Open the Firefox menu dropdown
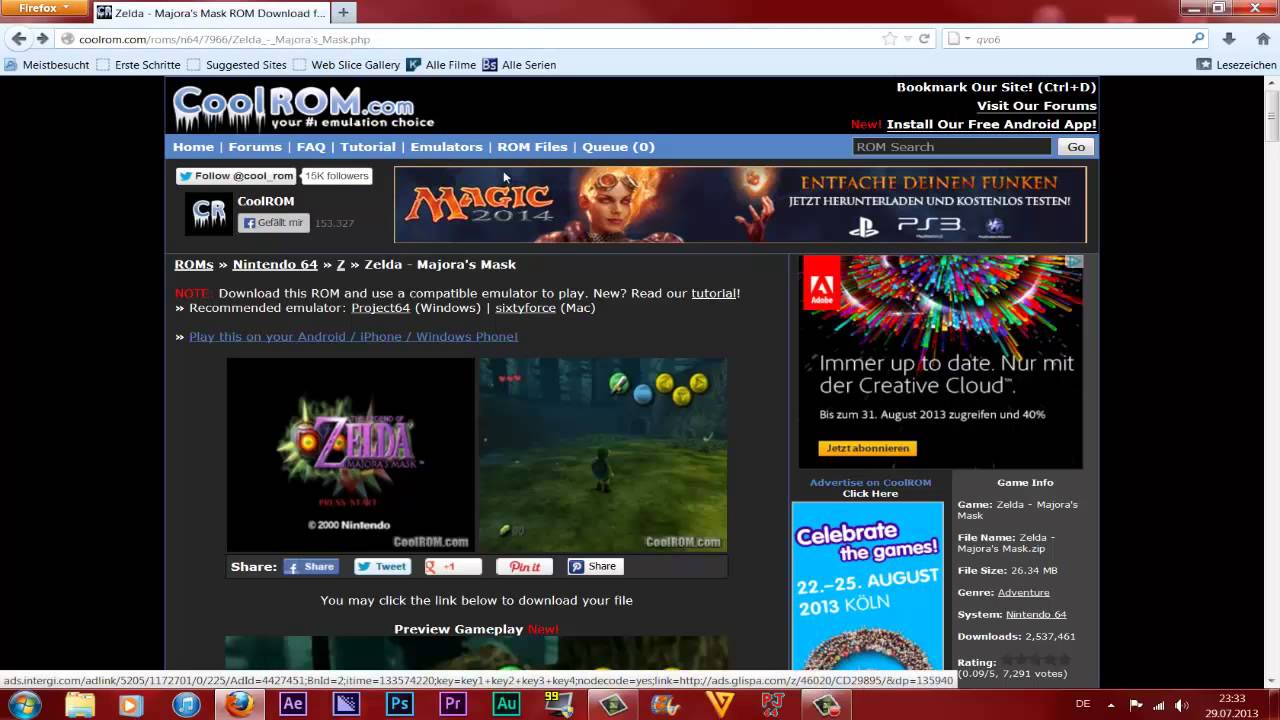This screenshot has width=1280, height=720. pyautogui.click(x=45, y=8)
